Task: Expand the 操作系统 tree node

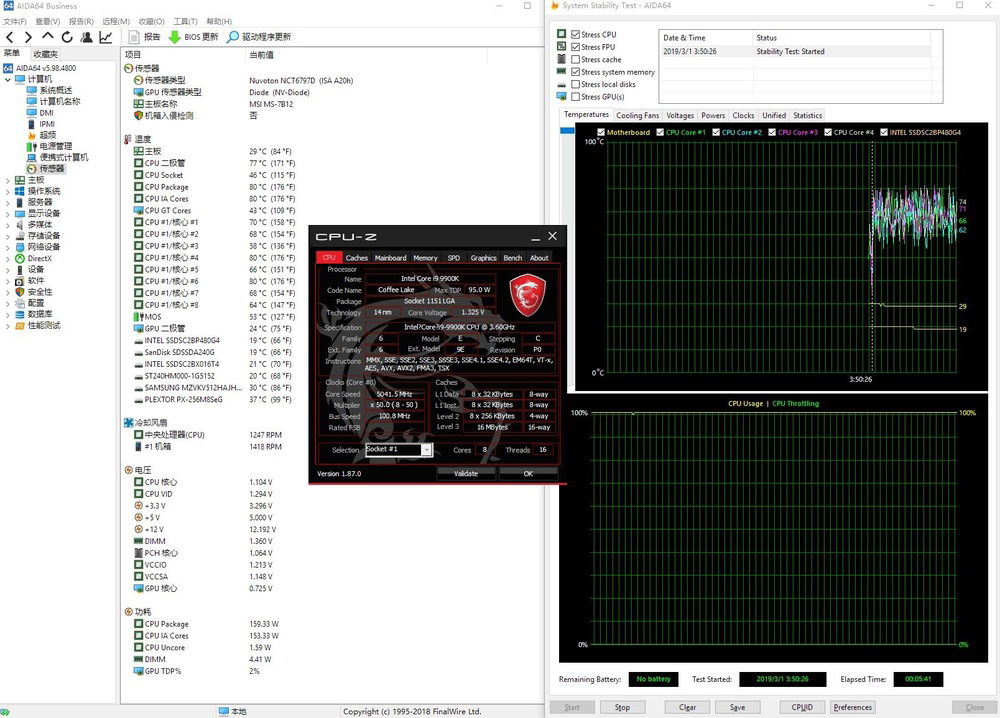Action: tap(8, 191)
